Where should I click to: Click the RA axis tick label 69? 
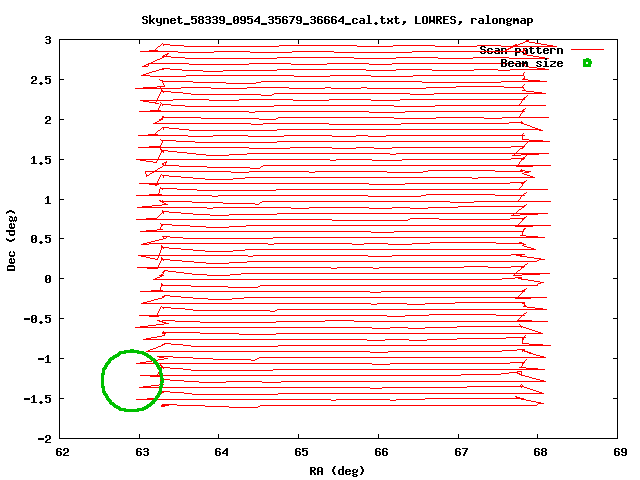click(x=620, y=452)
